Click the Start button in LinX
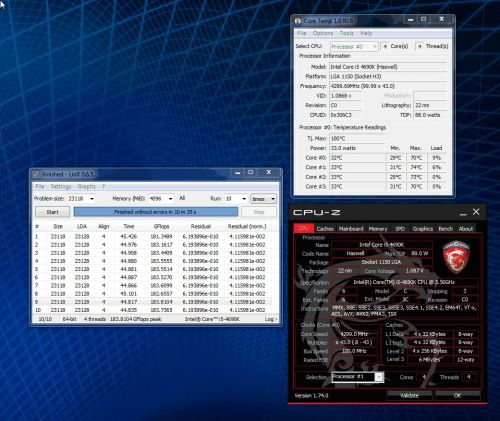500x421 pixels. (52, 212)
